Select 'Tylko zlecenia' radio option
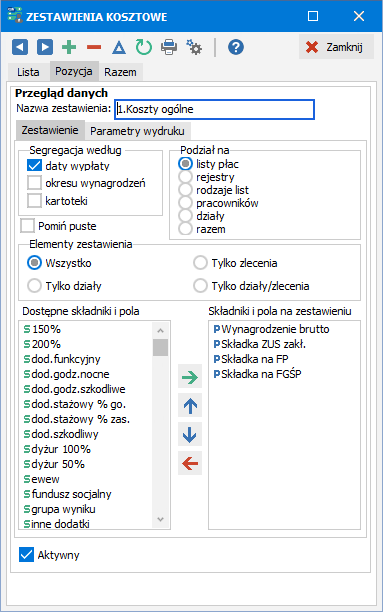 tap(200, 263)
